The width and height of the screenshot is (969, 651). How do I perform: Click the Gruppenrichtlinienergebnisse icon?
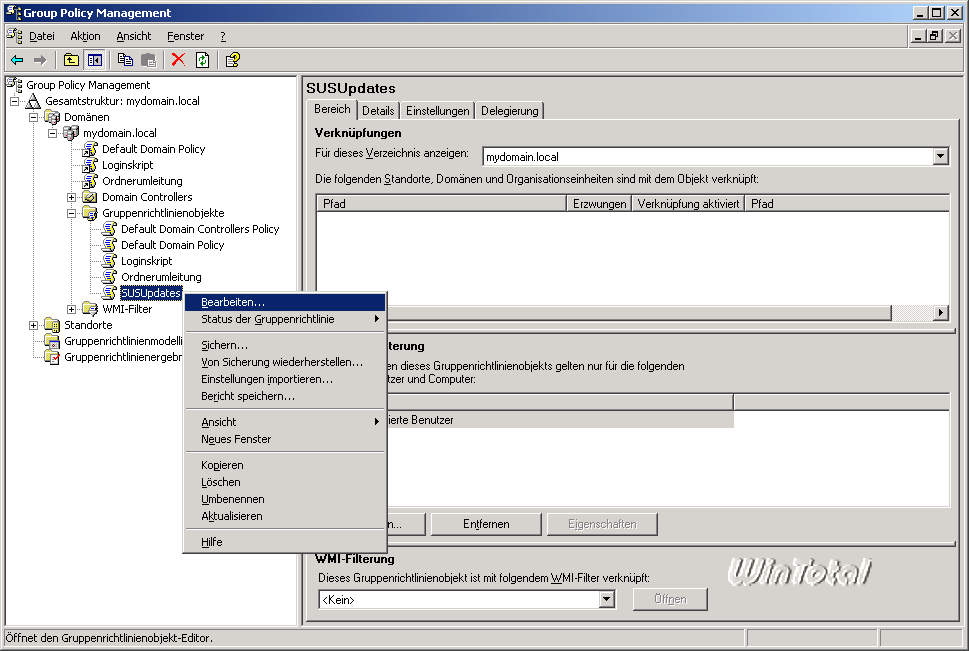(52, 357)
